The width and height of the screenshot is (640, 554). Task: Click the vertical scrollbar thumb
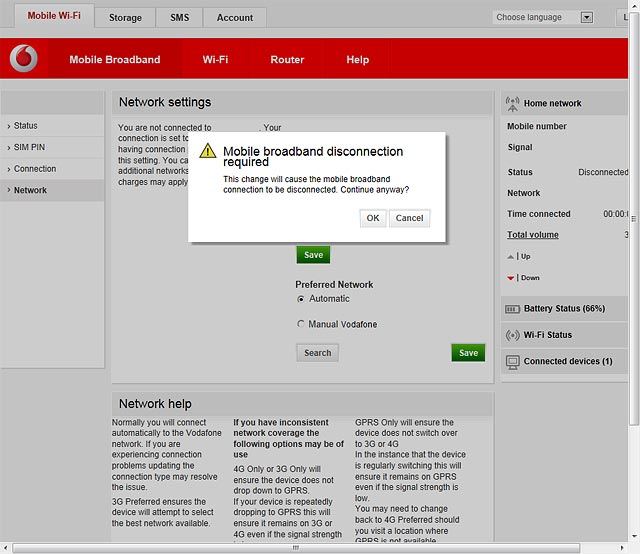pyautogui.click(x=634, y=218)
